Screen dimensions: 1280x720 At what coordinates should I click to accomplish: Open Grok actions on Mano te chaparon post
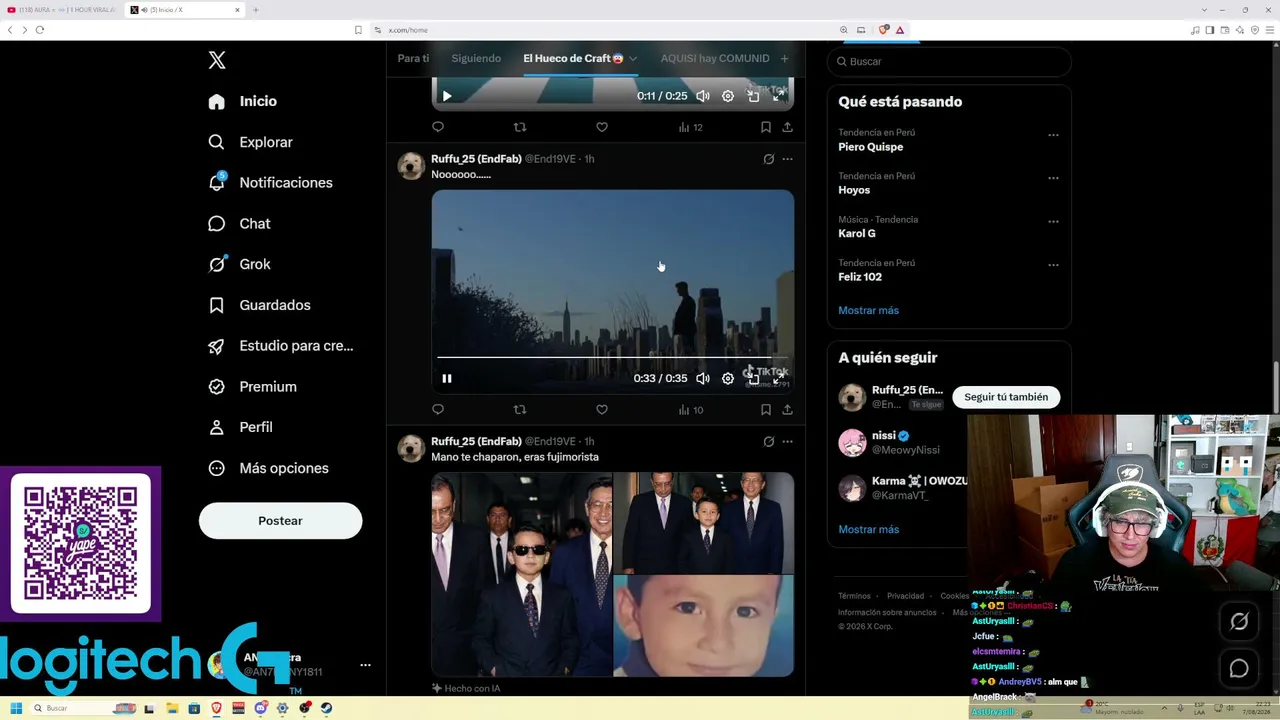[x=768, y=441]
